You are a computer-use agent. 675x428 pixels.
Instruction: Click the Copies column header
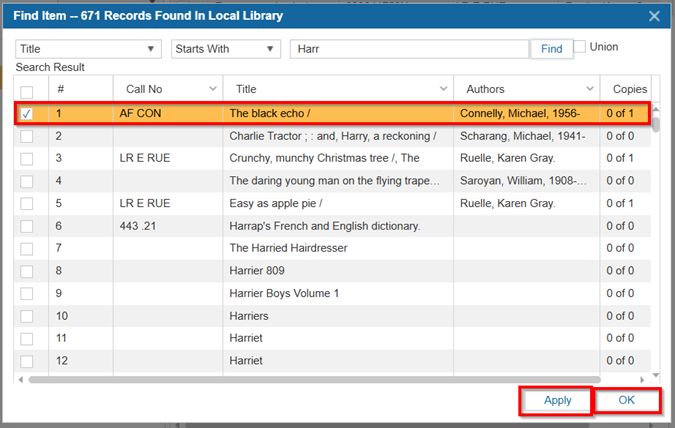(629, 89)
